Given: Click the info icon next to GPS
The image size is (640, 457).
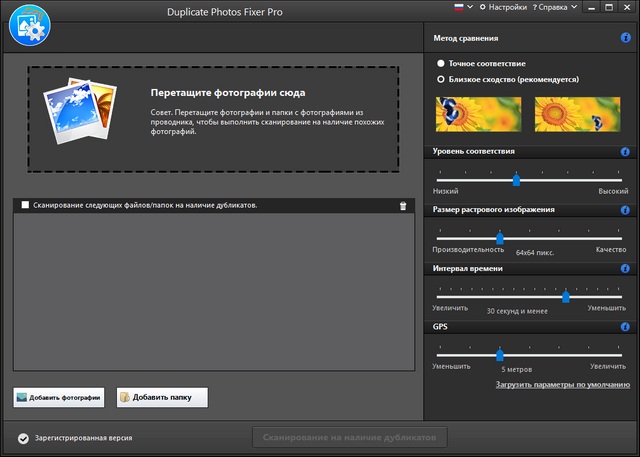Looking at the screenshot, I should point(625,327).
